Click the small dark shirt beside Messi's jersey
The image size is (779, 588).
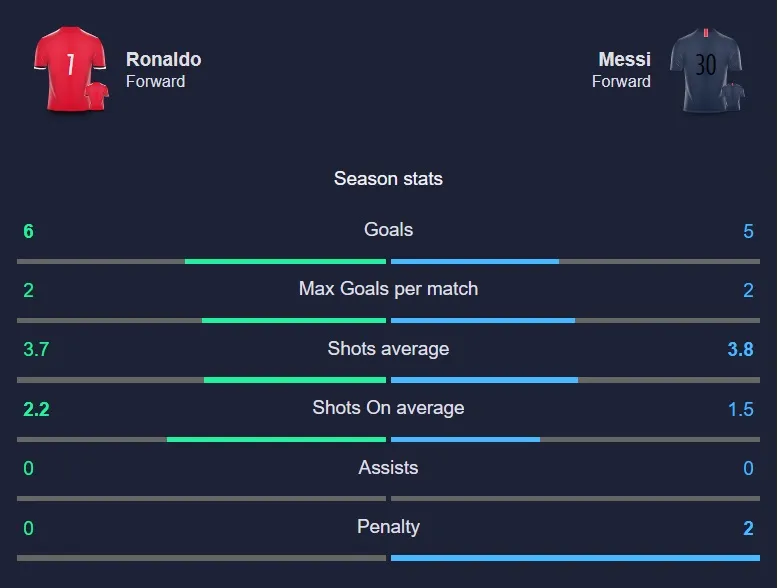point(733,97)
